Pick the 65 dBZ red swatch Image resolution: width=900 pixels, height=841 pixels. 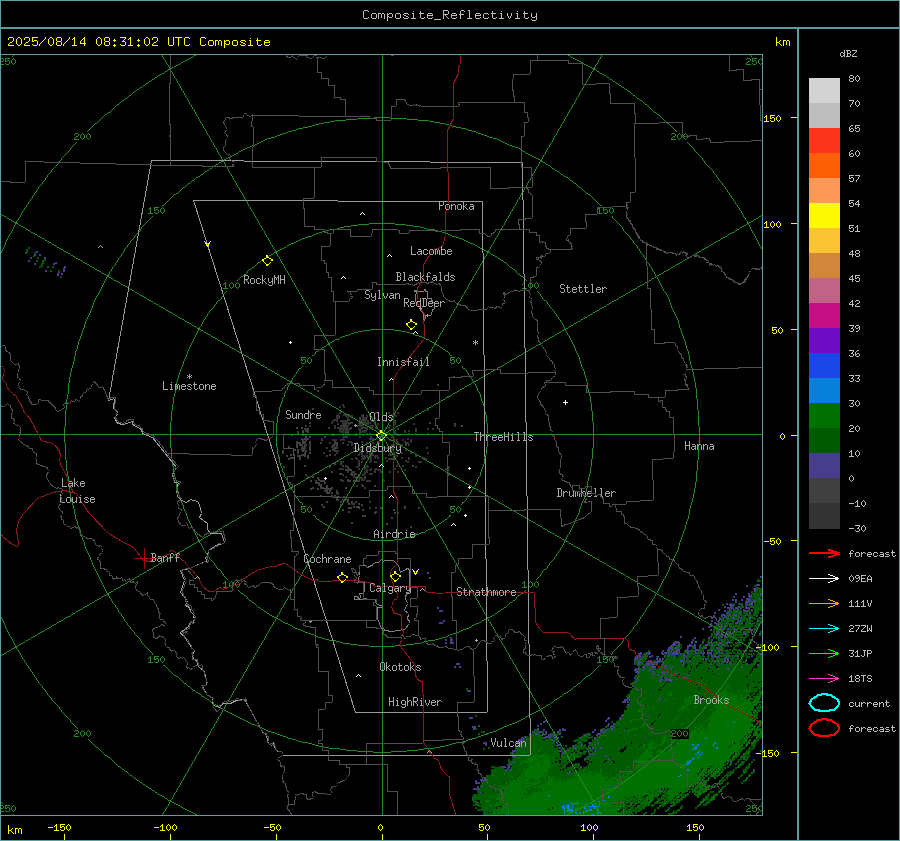coord(824,140)
